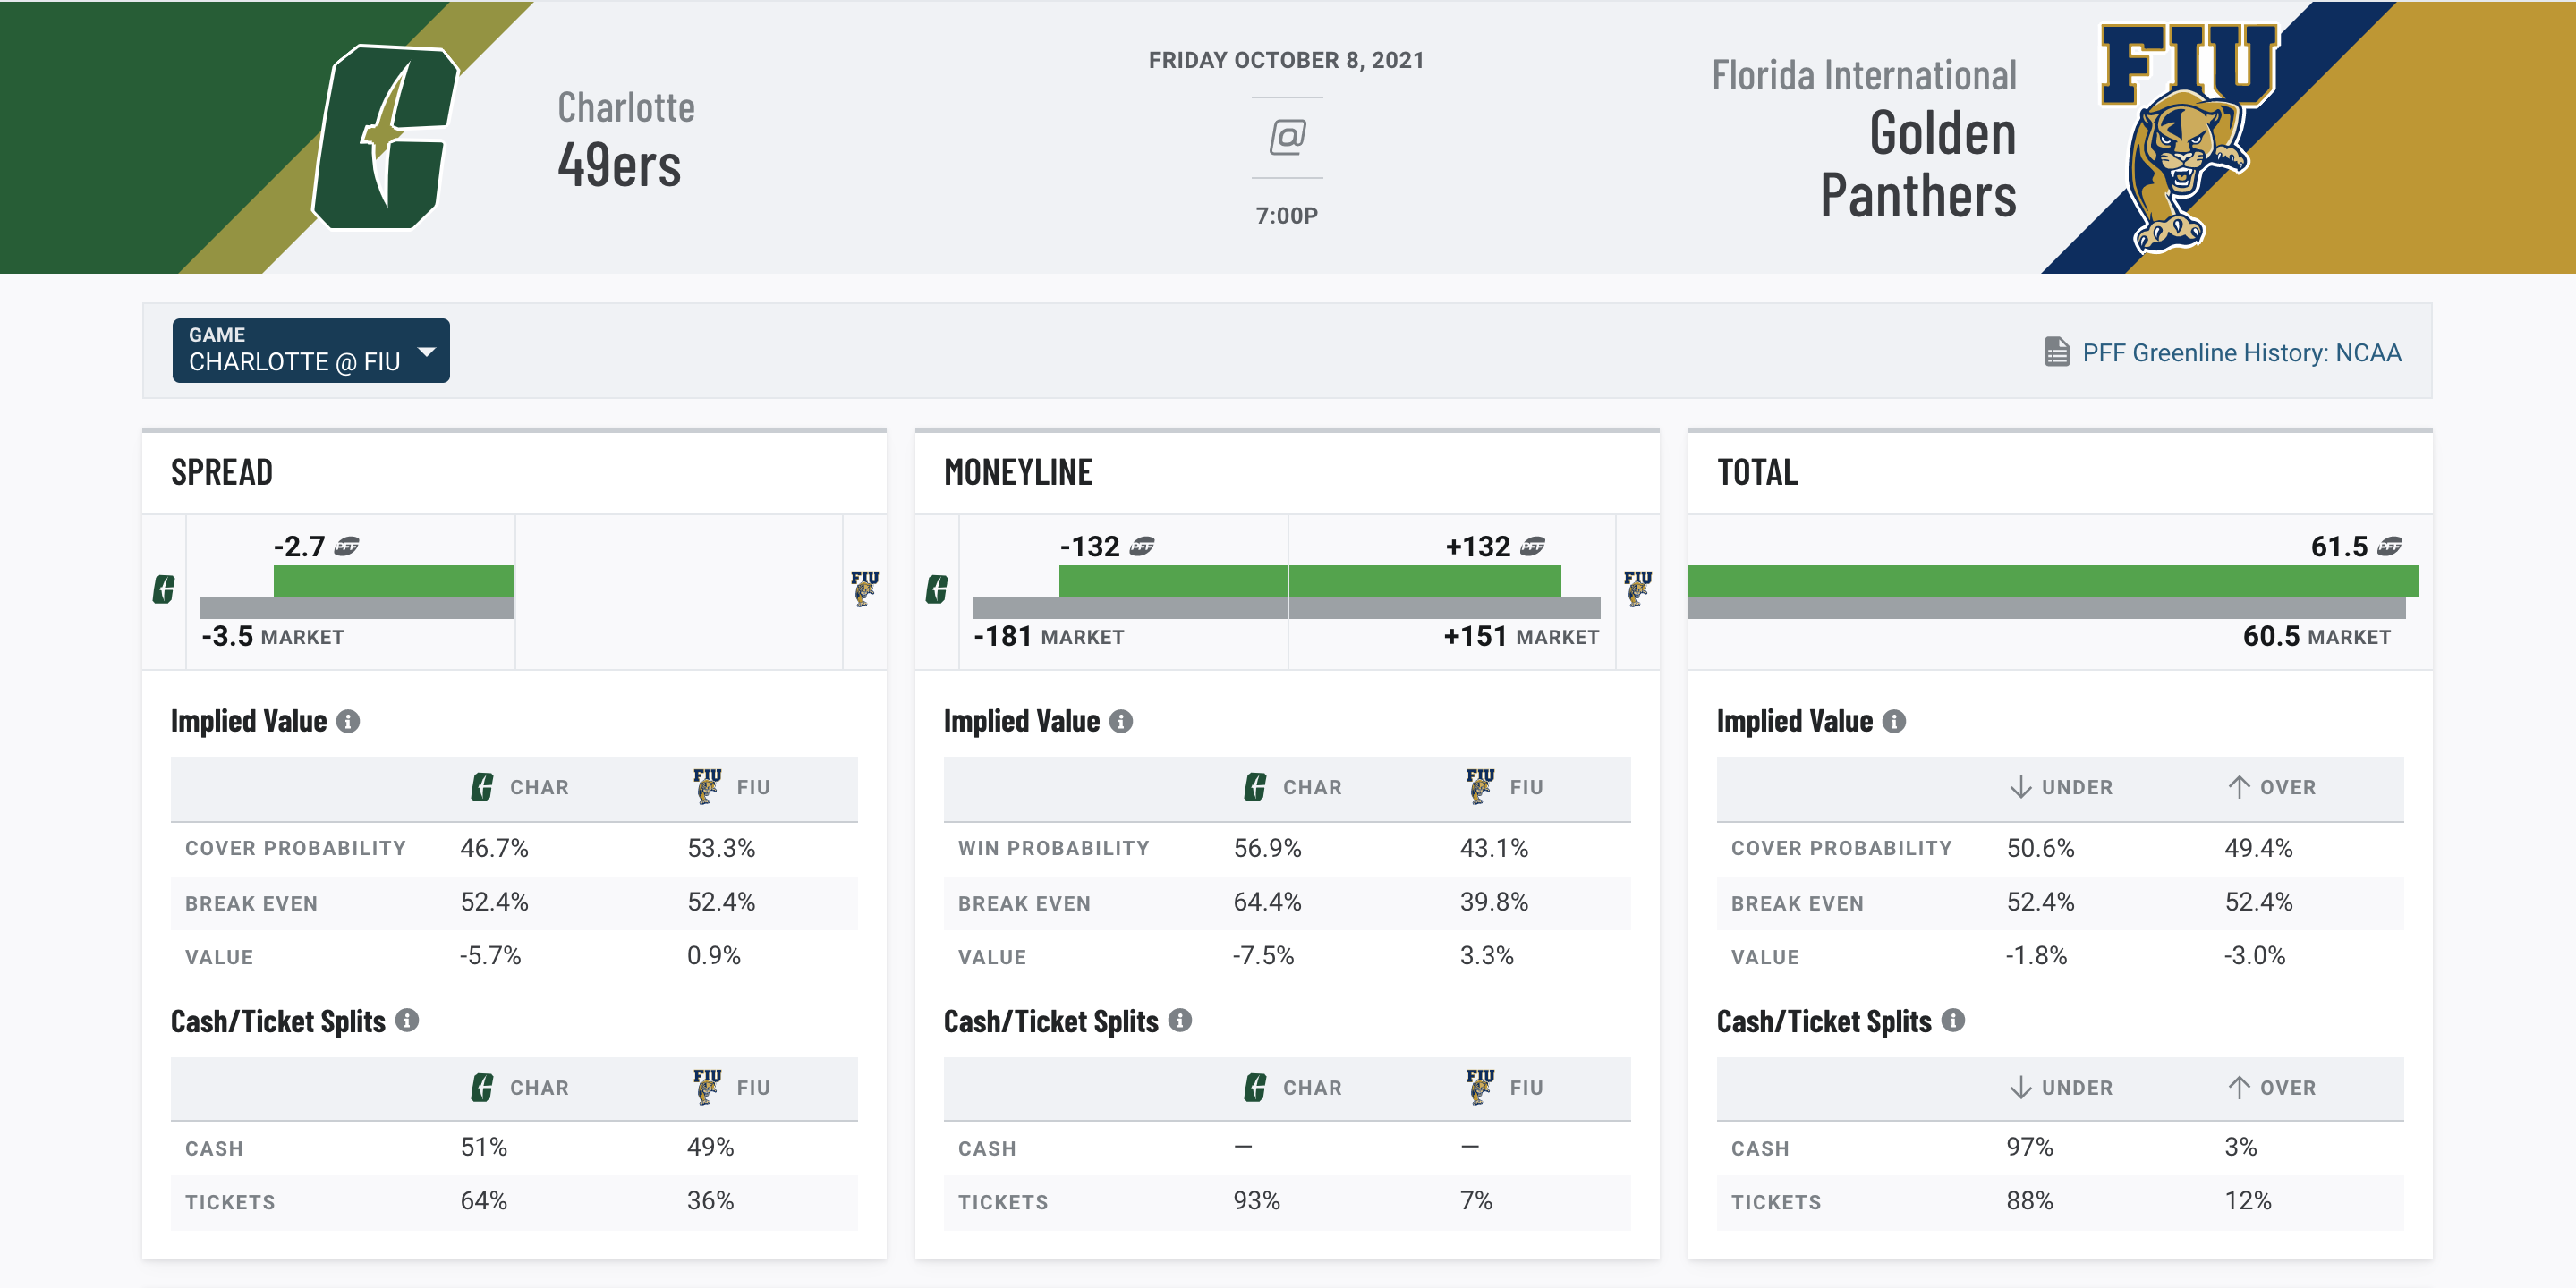2576x1288 pixels.
Task: Click Charlotte logo left of spread bar
Action: click(164, 589)
